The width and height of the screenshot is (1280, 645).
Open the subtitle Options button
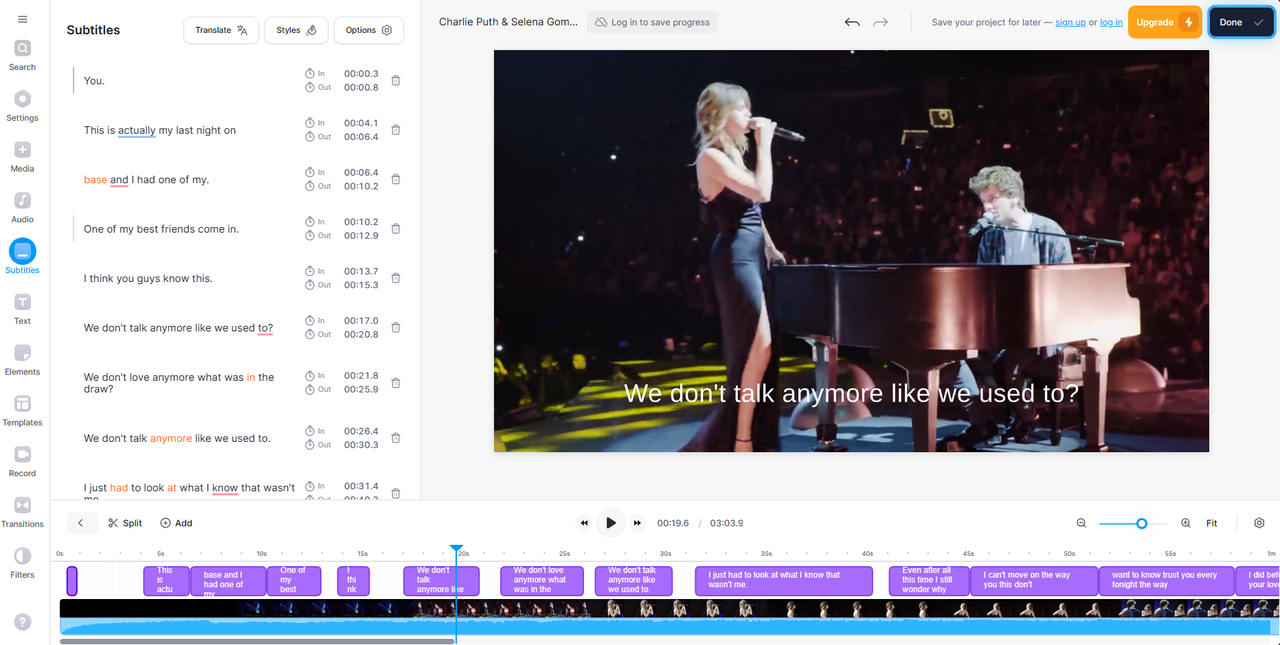click(369, 30)
